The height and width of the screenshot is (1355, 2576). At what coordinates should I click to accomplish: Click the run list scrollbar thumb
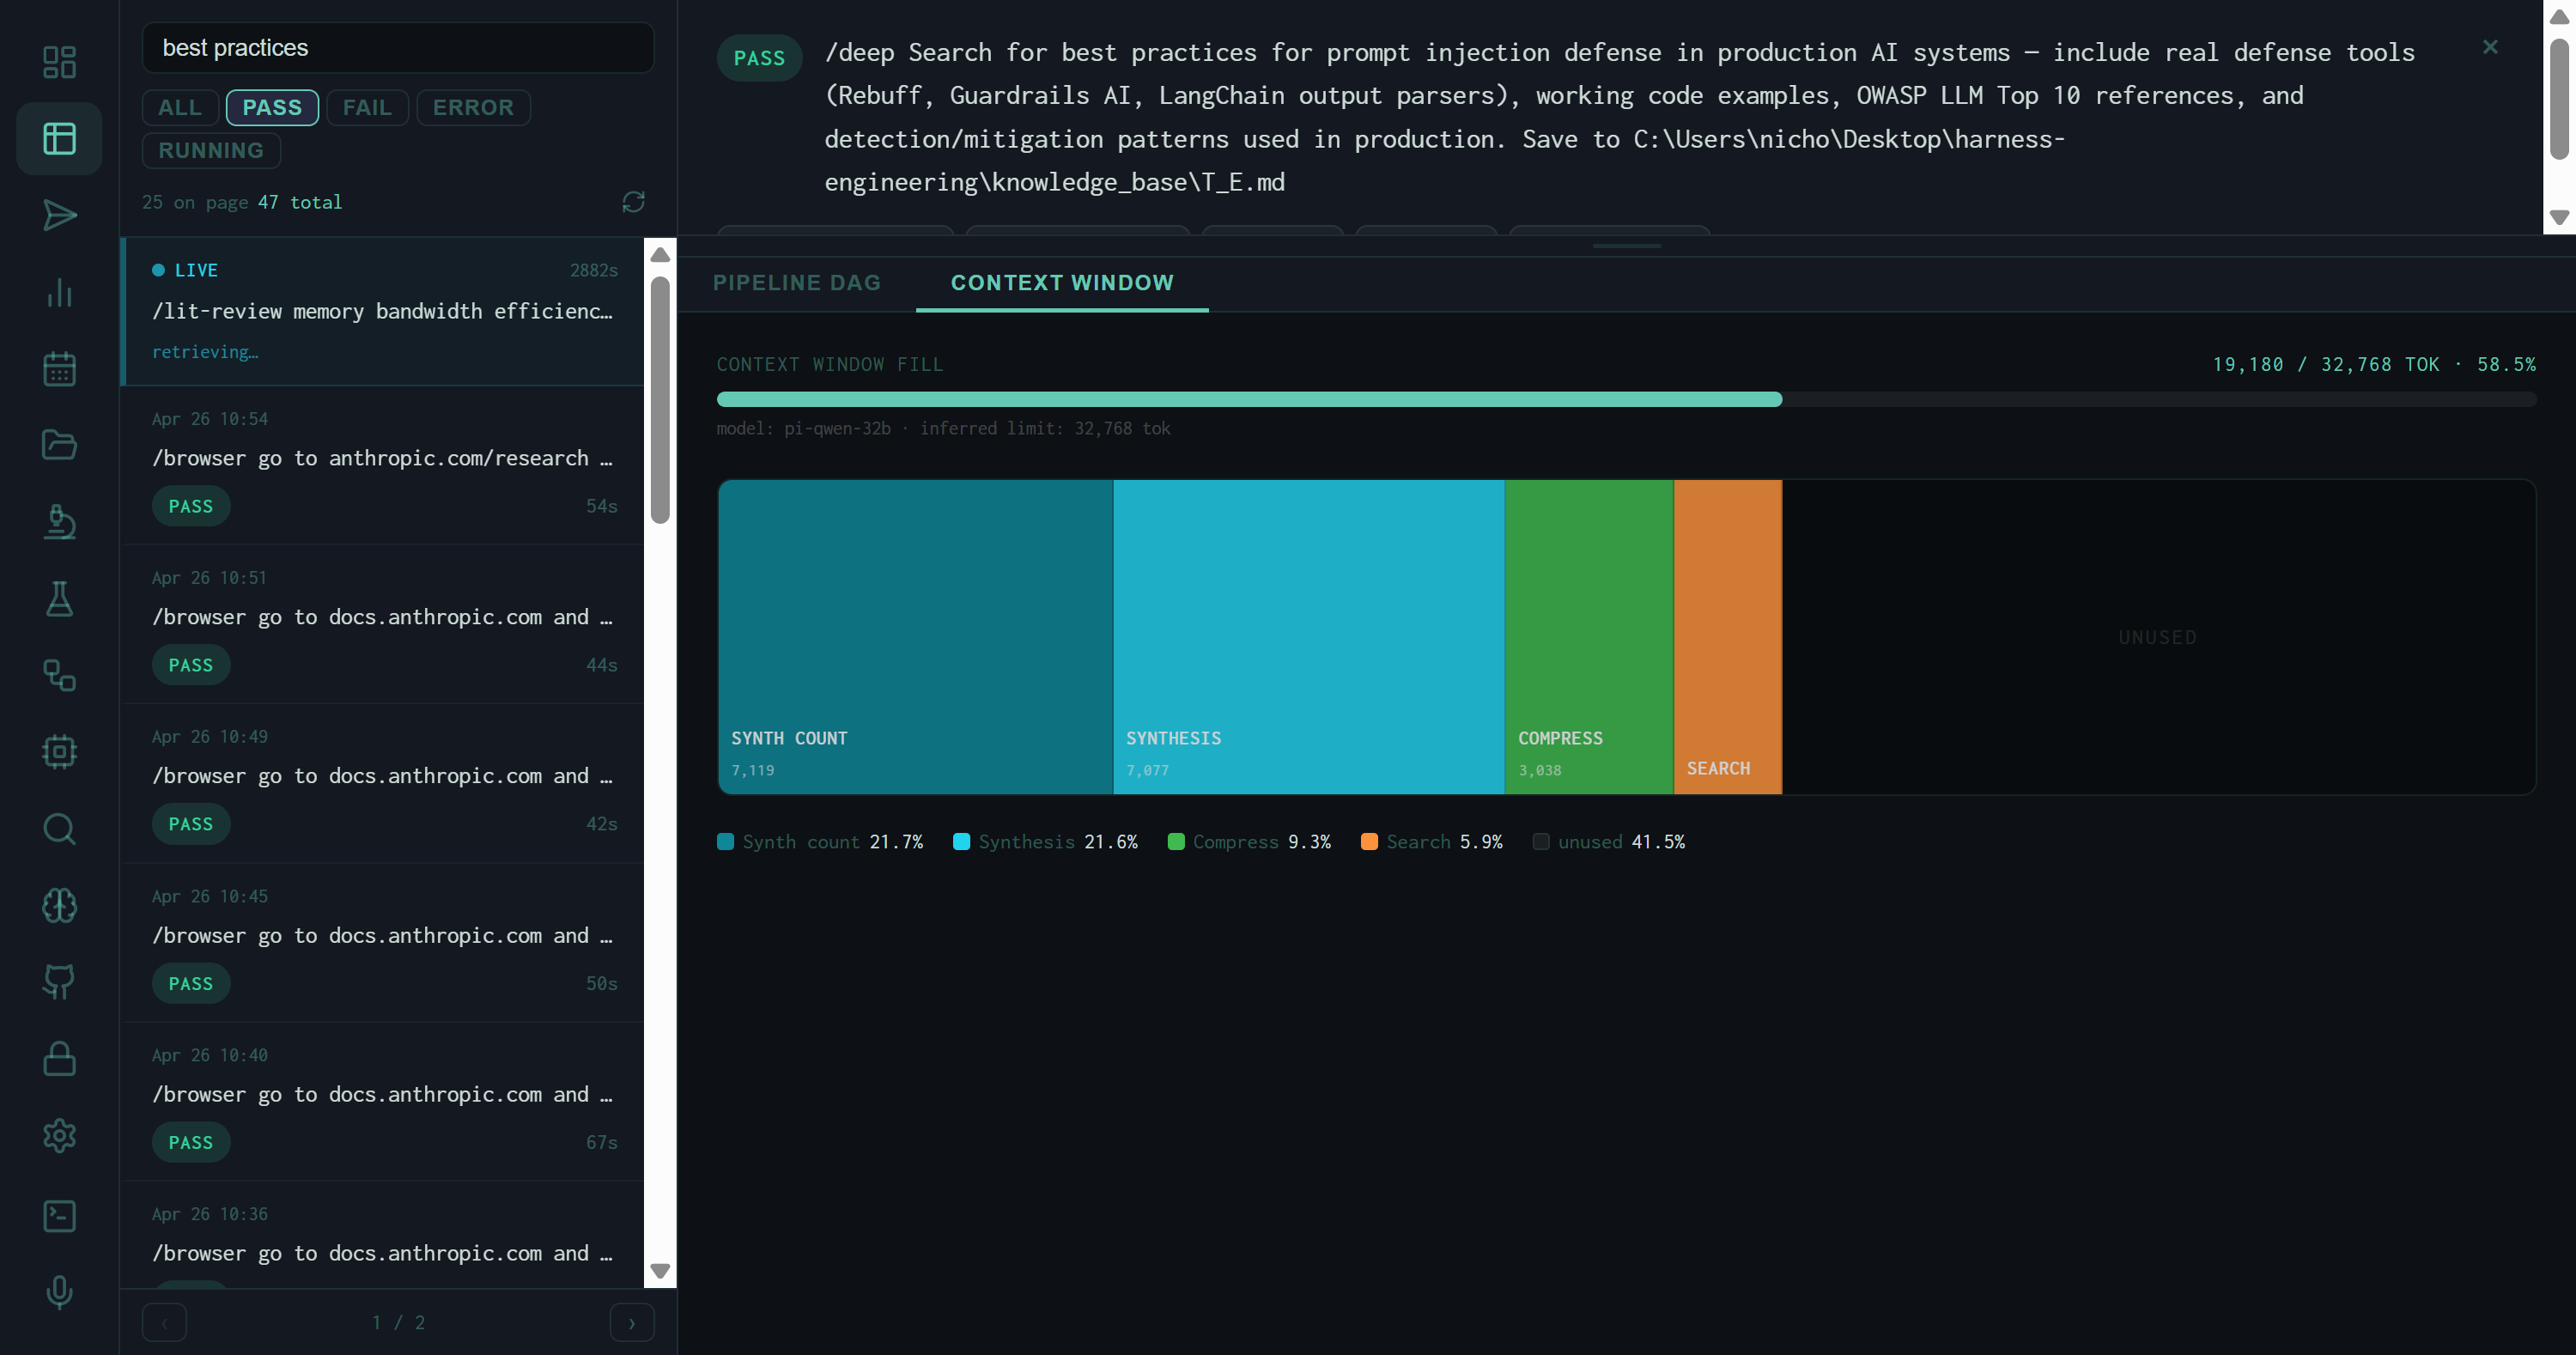tap(660, 400)
